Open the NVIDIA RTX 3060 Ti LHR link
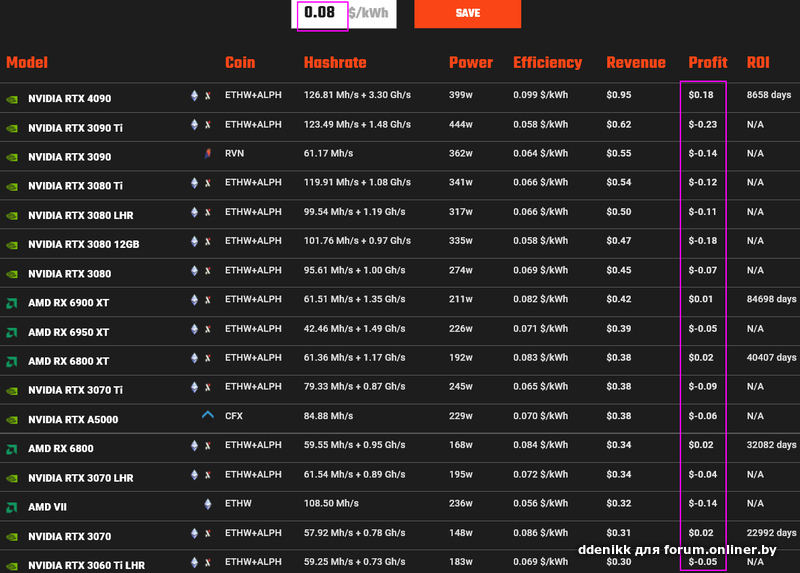 (86, 565)
